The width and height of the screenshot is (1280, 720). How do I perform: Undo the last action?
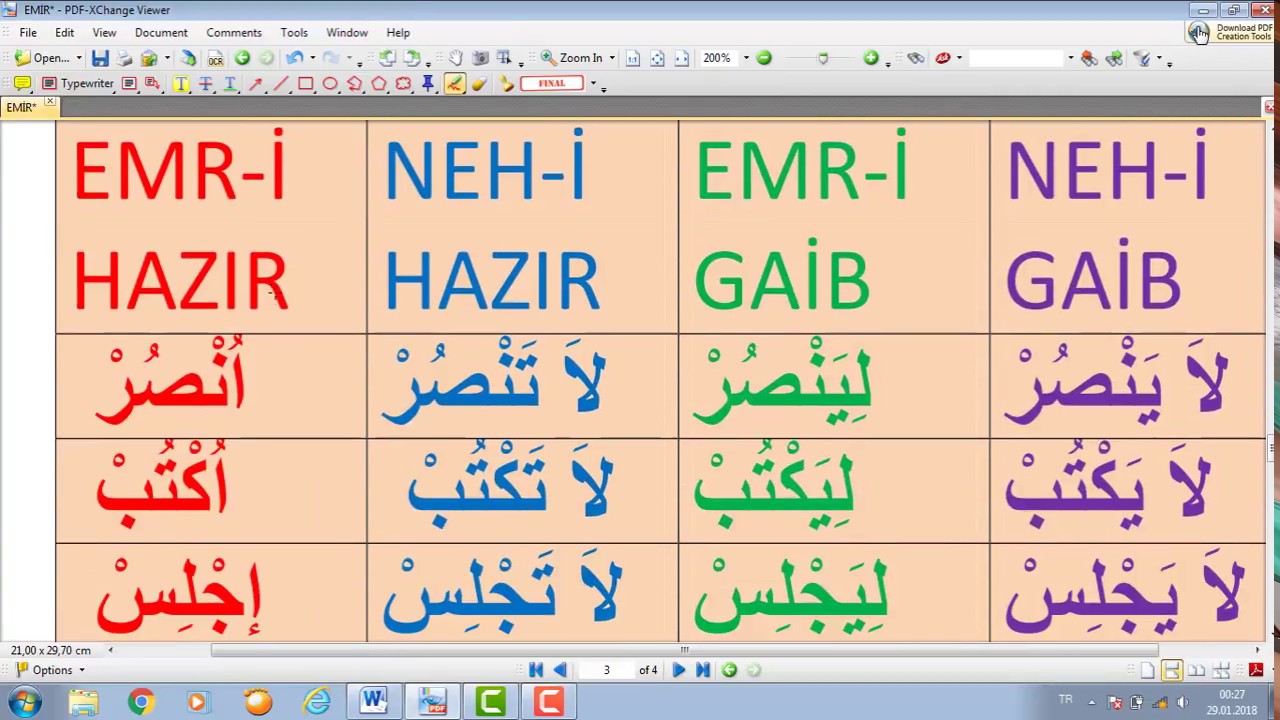(x=295, y=58)
